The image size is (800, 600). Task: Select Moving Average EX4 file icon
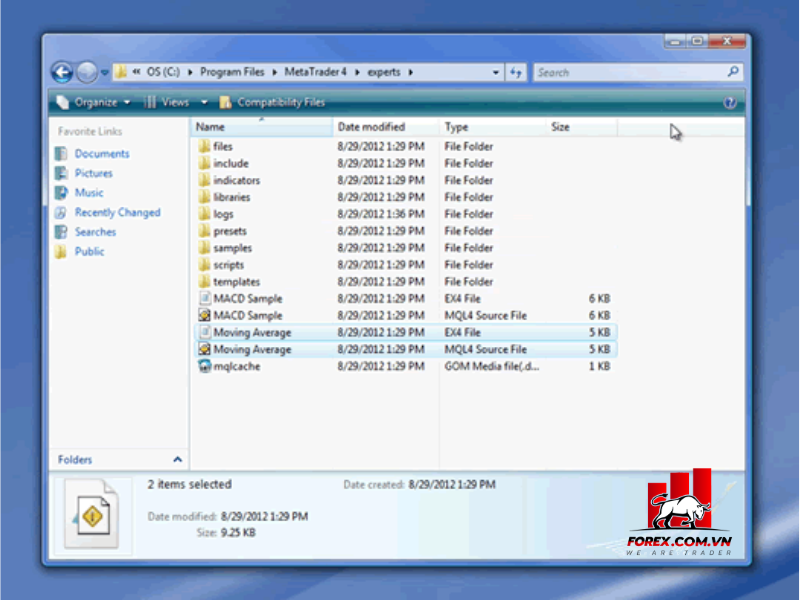click(x=205, y=332)
